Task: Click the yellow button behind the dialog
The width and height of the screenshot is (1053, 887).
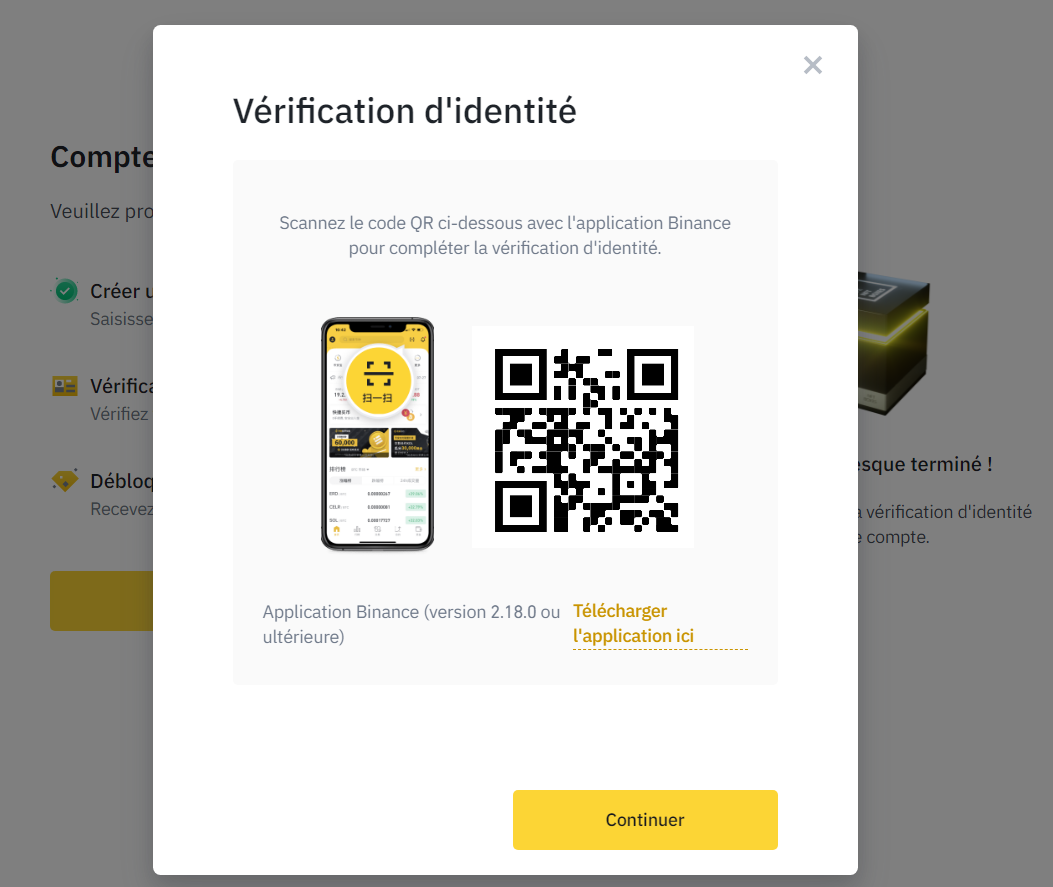Action: (x=101, y=600)
